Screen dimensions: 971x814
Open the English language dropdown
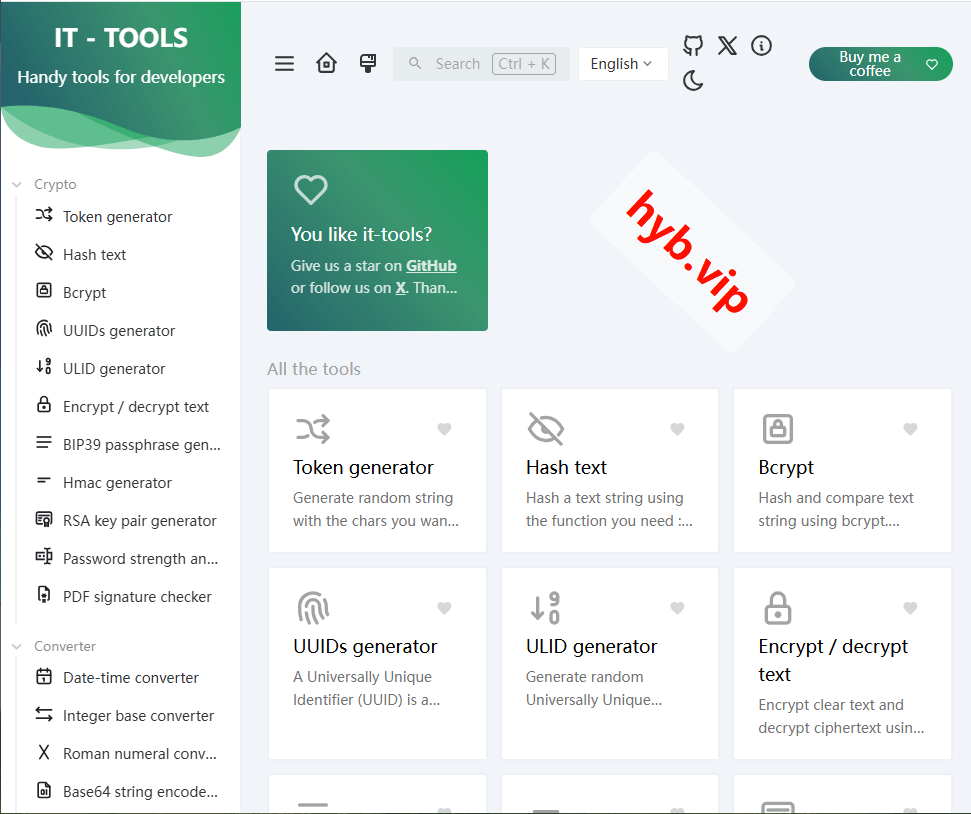[622, 63]
